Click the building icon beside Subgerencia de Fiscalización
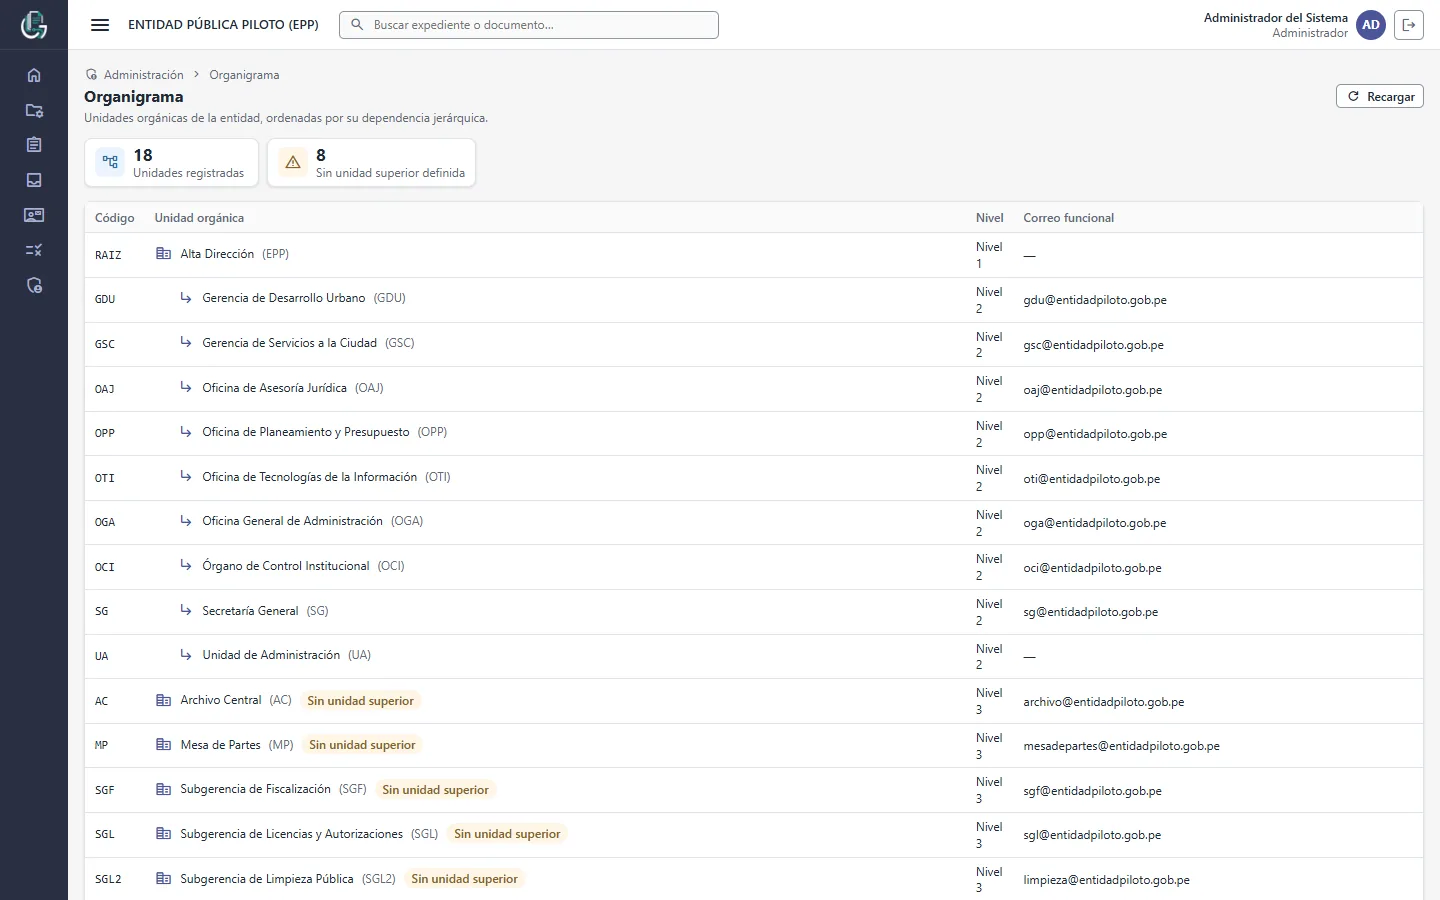Screen dimensions: 1440x900 [x=164, y=789]
